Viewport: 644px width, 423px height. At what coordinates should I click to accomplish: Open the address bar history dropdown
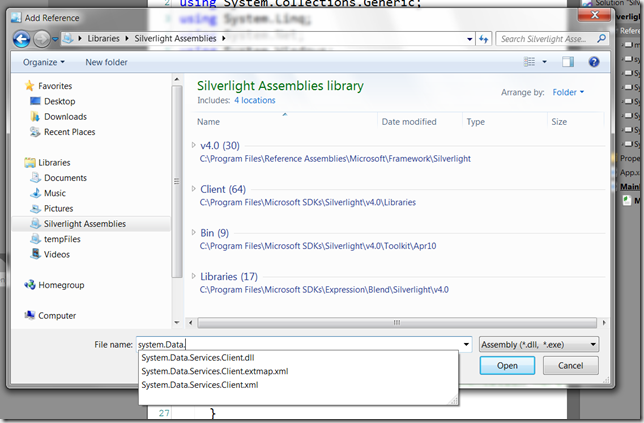[469, 39]
